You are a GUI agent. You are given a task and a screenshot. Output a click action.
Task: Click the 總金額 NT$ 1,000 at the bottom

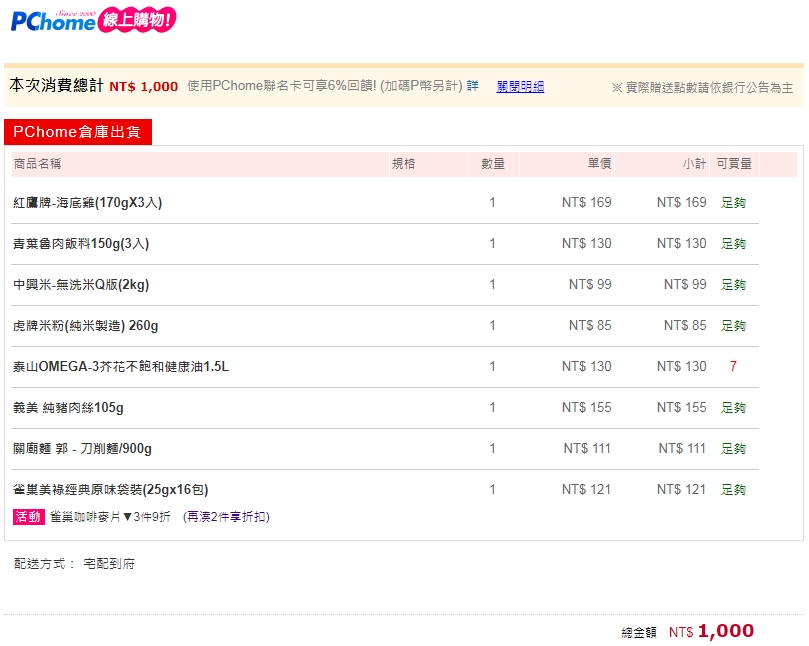point(711,631)
